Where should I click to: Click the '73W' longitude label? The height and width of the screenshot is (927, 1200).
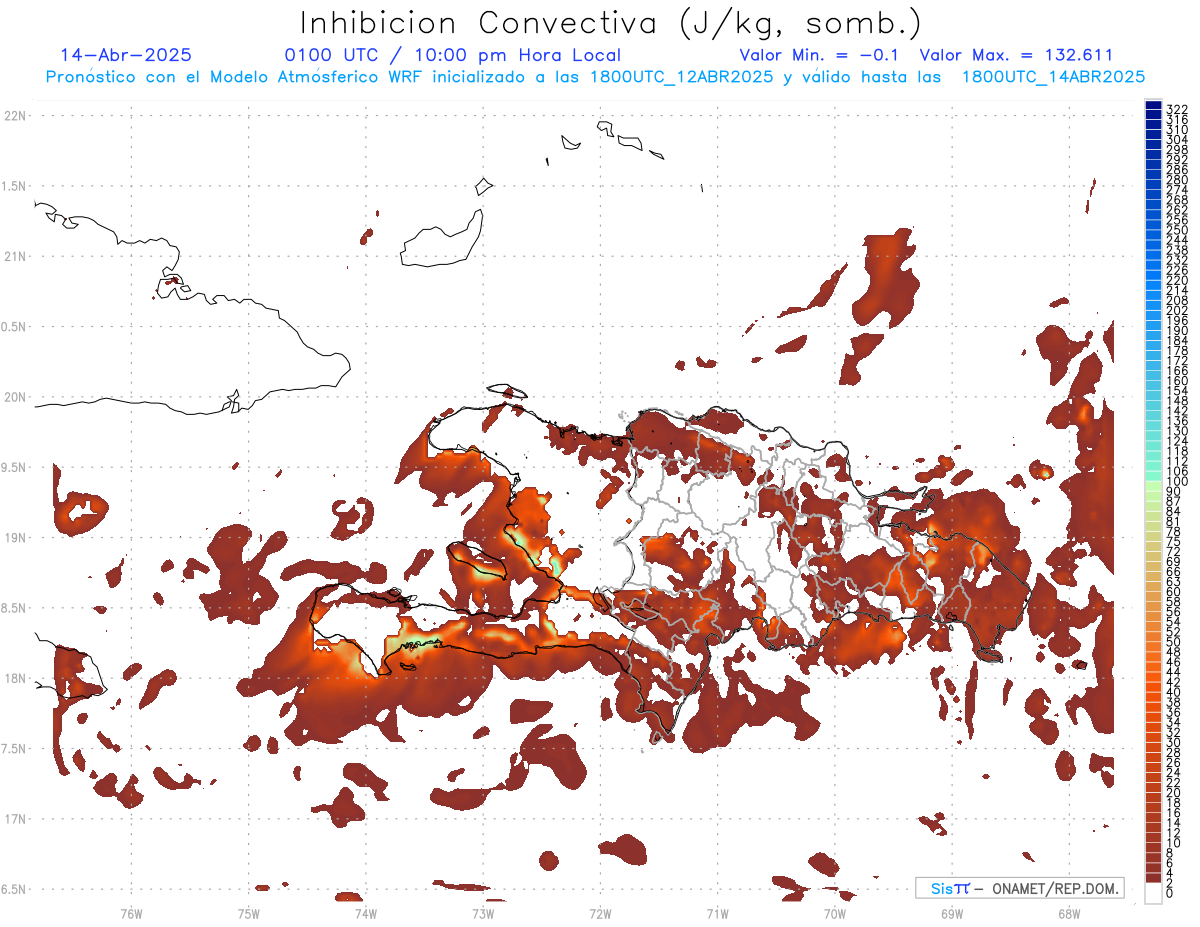(x=483, y=913)
